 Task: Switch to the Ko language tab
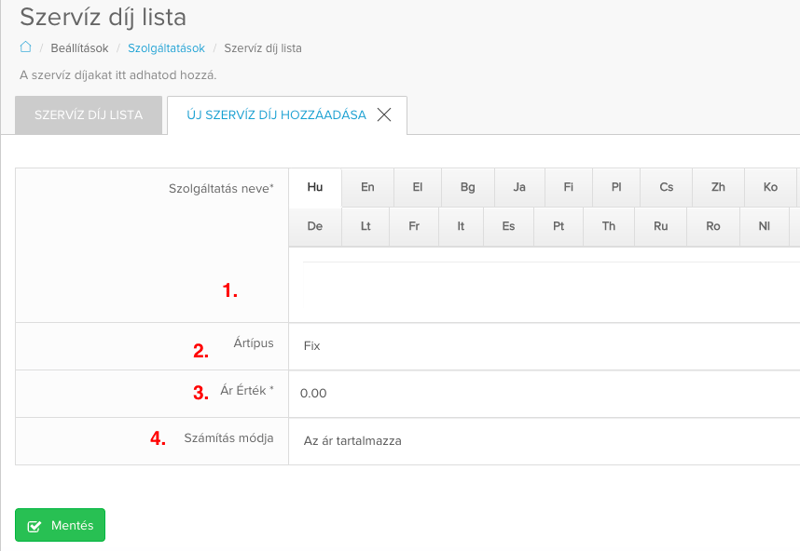click(x=770, y=187)
